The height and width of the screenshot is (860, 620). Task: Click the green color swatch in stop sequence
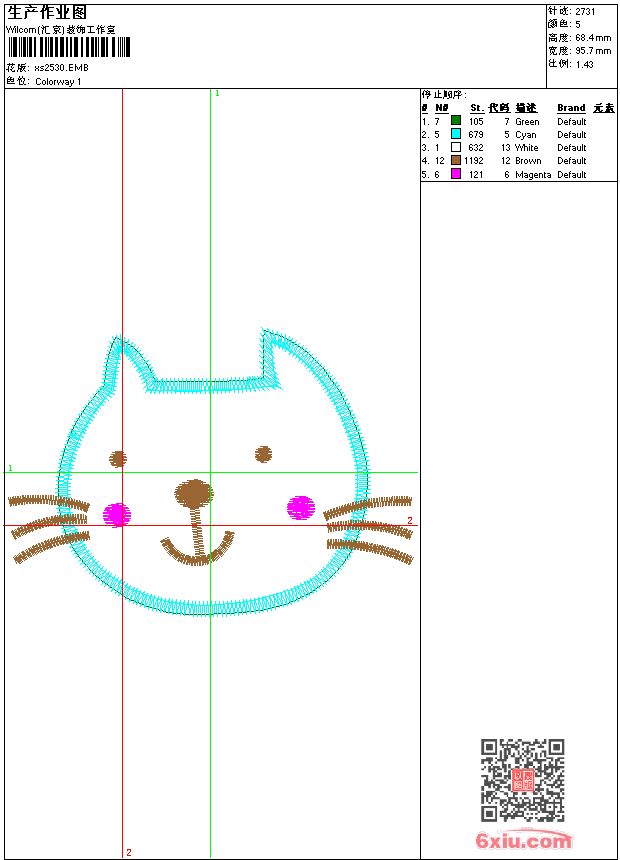tap(455, 120)
